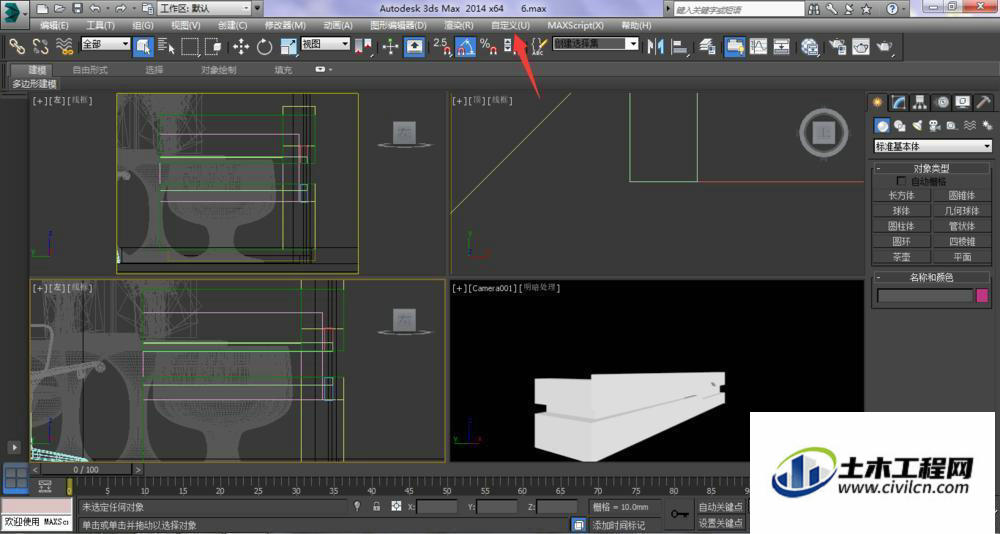Switch to the 自由形式 ribbon tab
The height and width of the screenshot is (534, 1000).
(90, 70)
